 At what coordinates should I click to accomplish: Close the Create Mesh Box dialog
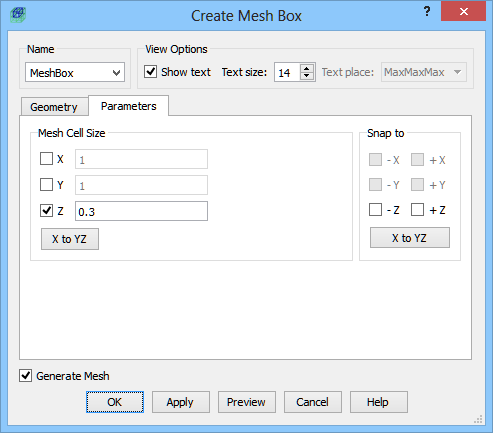tap(463, 12)
